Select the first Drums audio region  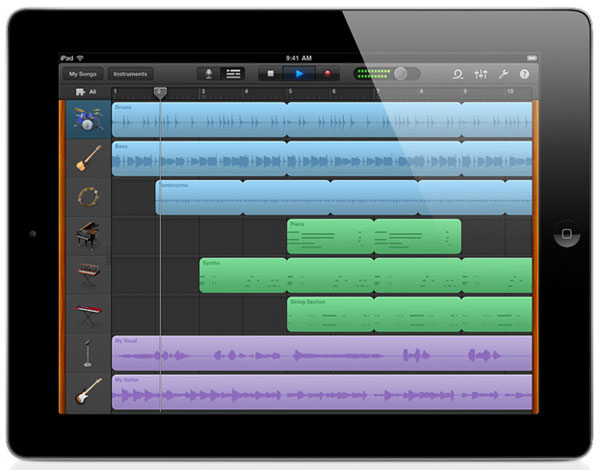[199, 119]
